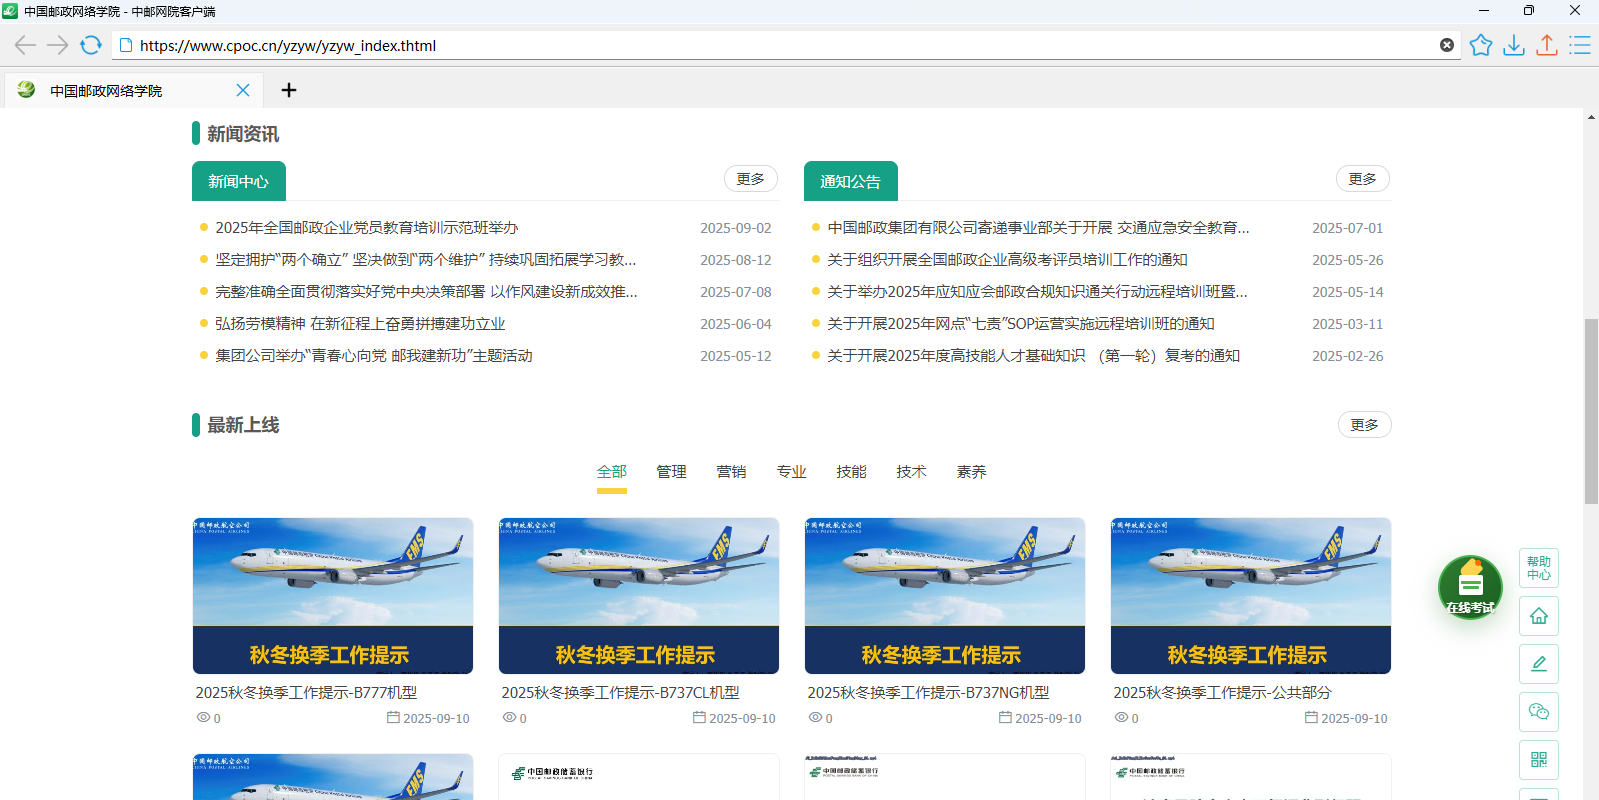Click the favorites star icon
This screenshot has width=1599, height=800.
pos(1481,45)
